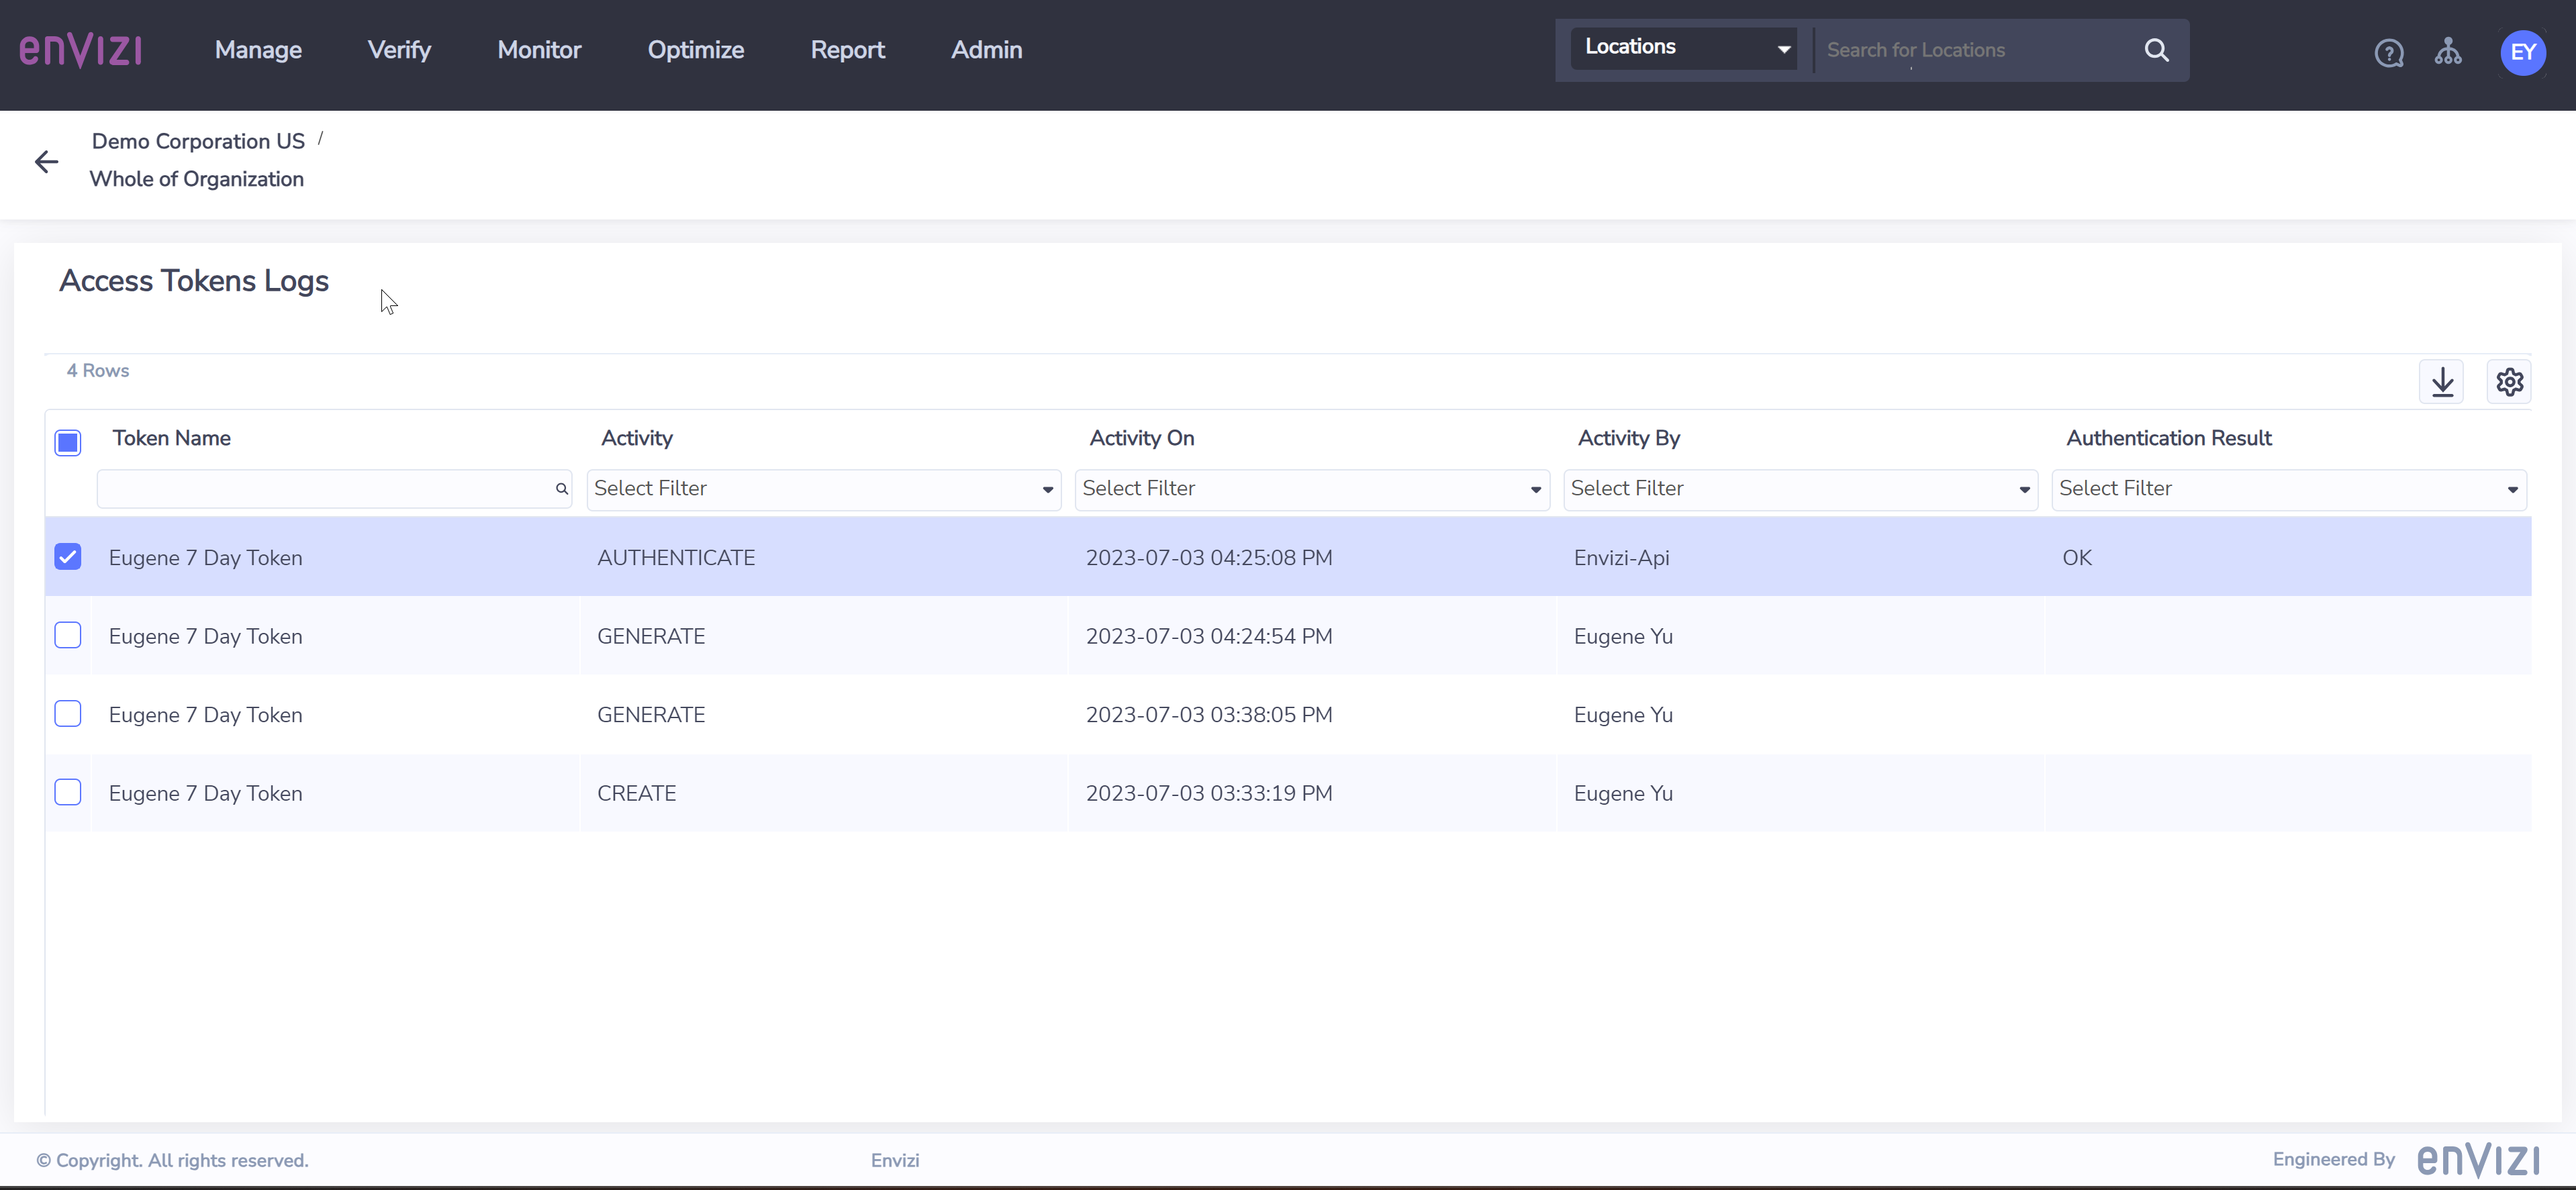The image size is (2576, 1190).
Task: Open the Activity Select Filter dropdown
Action: [824, 489]
